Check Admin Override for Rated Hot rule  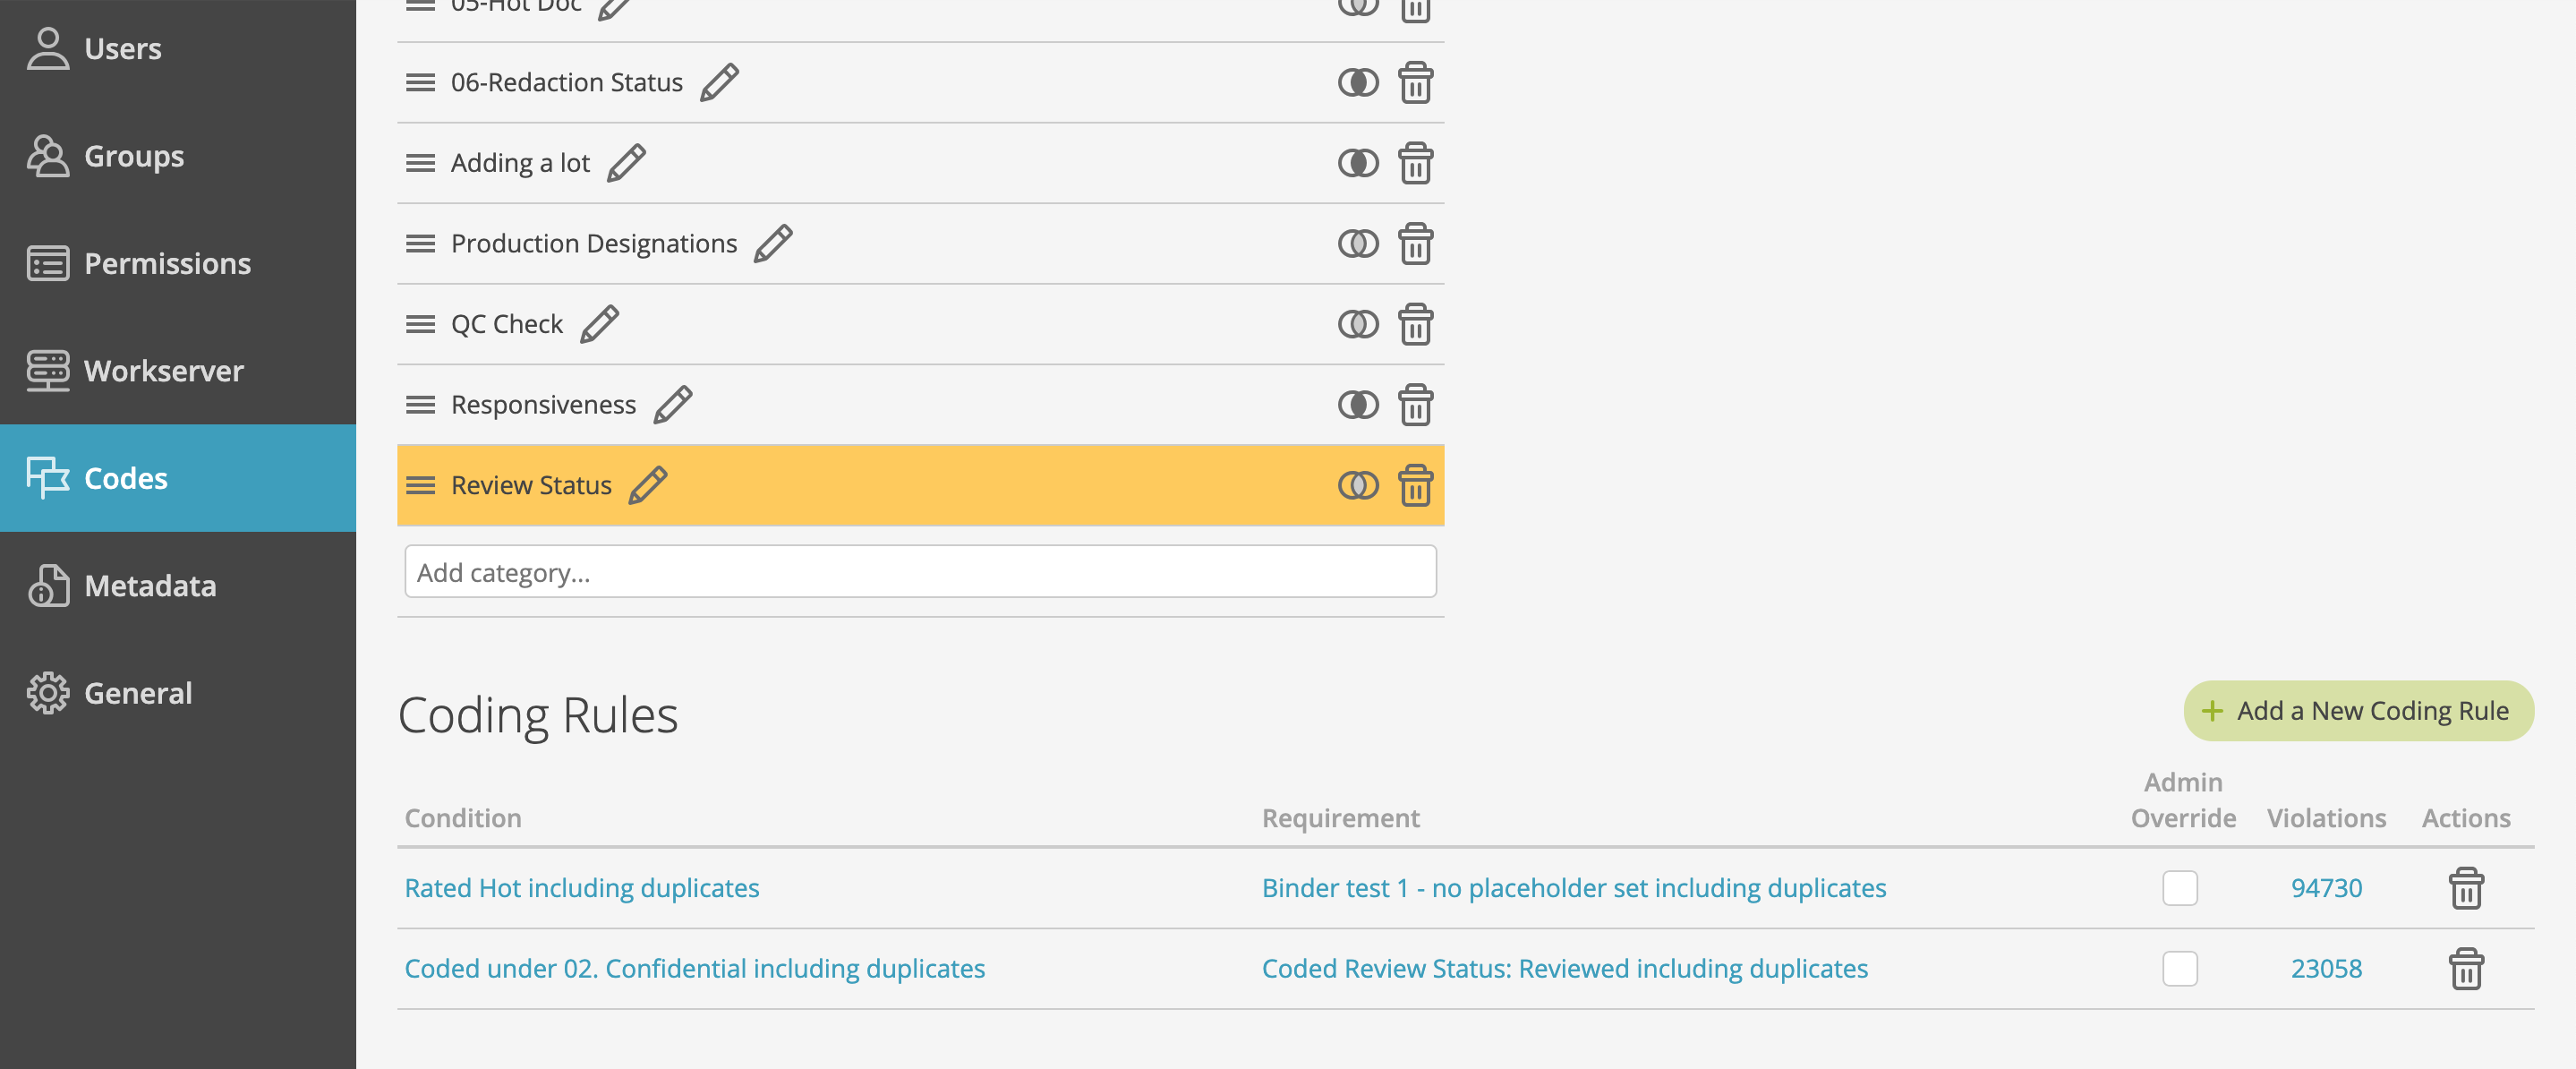[x=2179, y=888]
